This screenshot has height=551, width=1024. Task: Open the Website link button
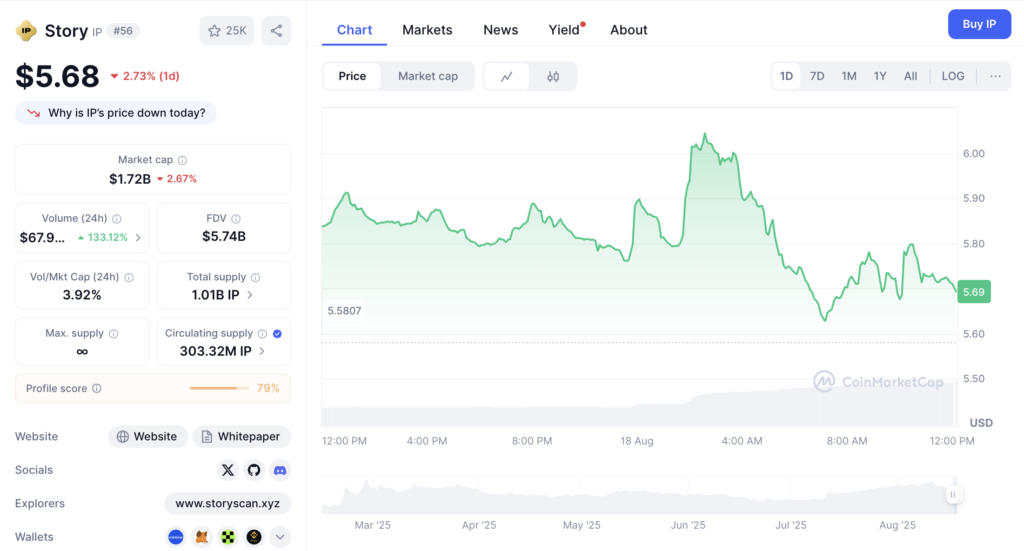pos(148,437)
